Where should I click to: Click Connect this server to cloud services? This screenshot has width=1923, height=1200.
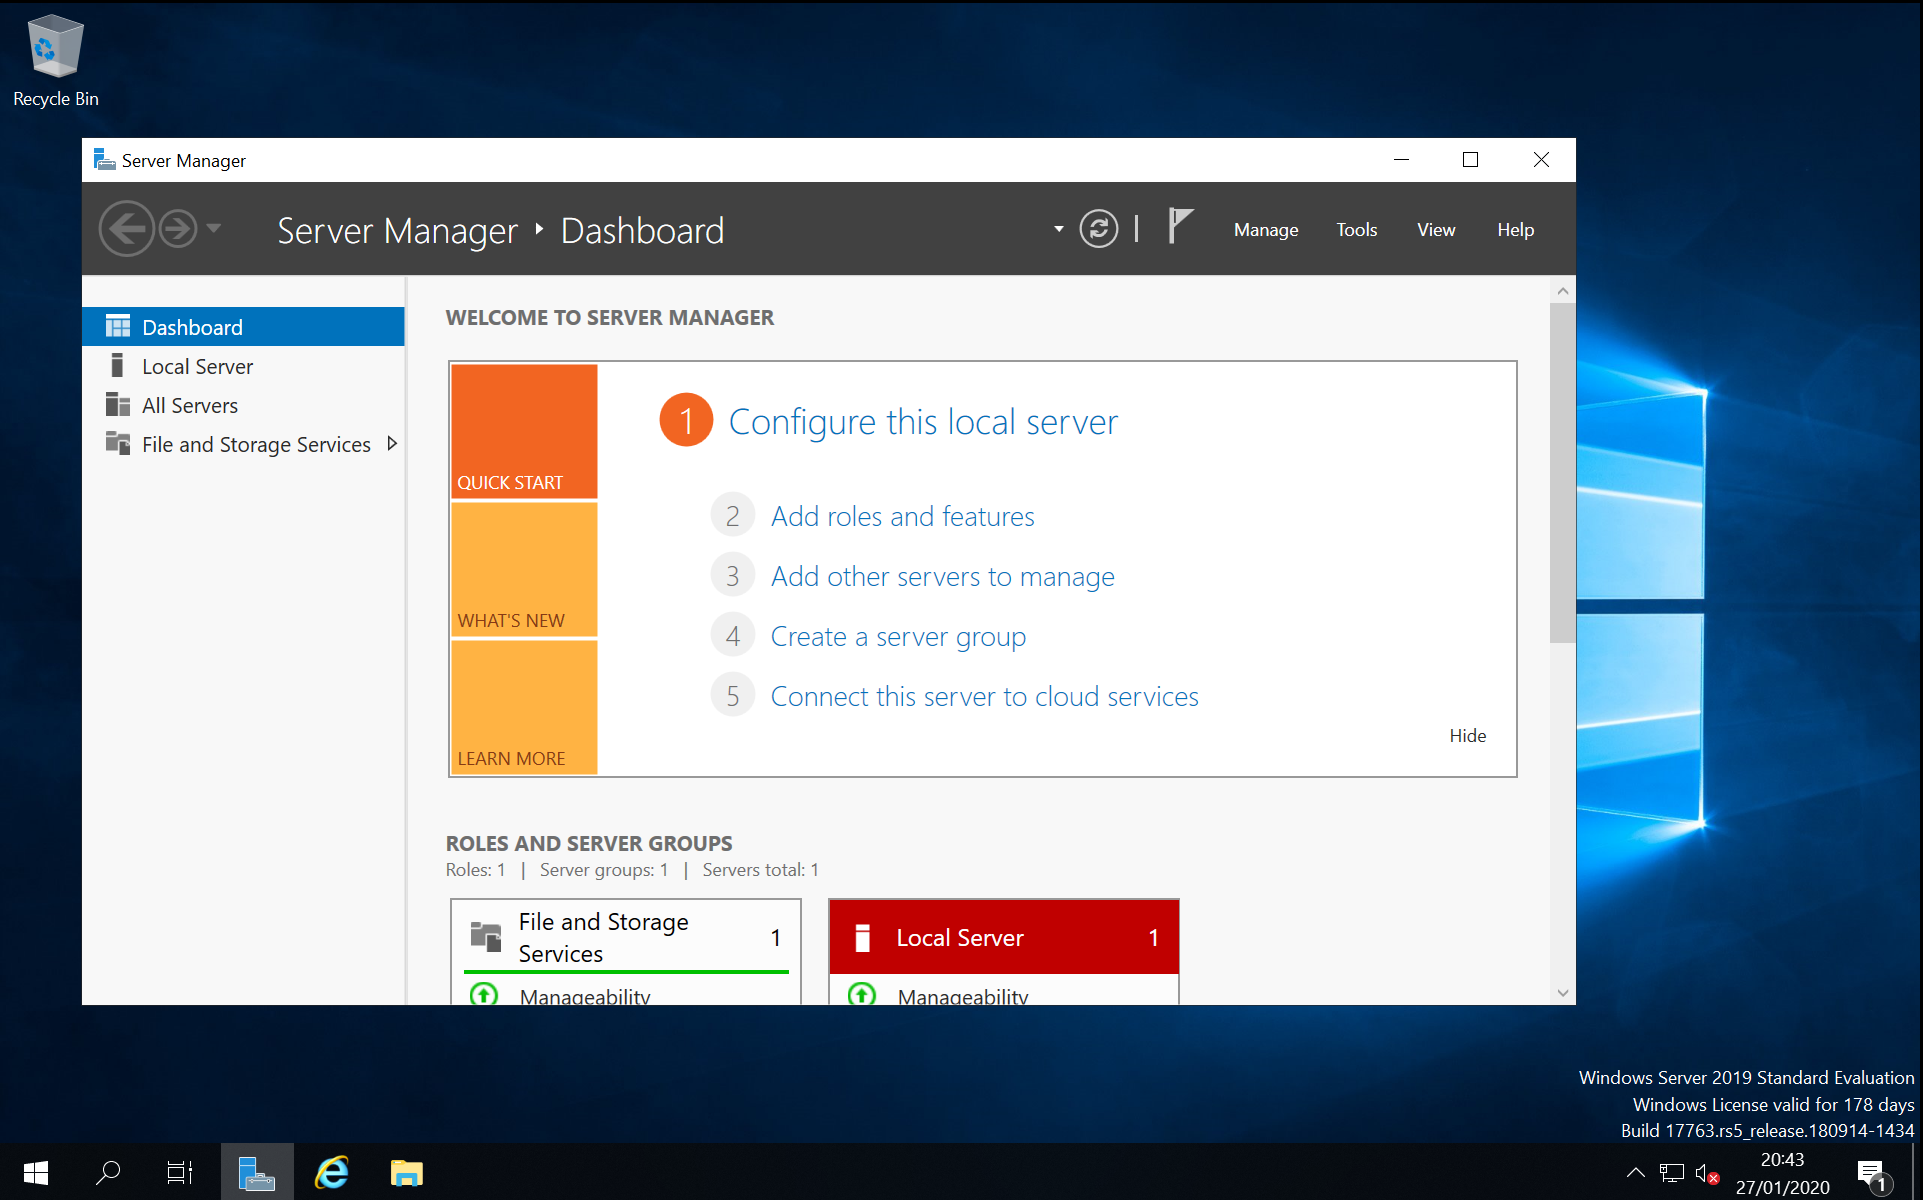click(x=984, y=695)
